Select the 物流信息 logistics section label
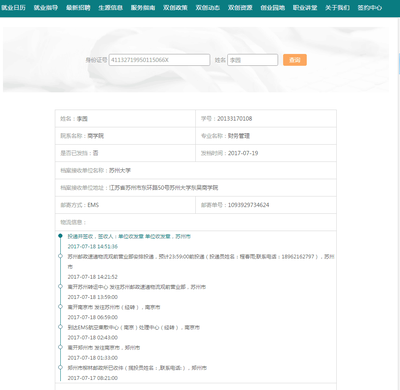 [x=73, y=222]
